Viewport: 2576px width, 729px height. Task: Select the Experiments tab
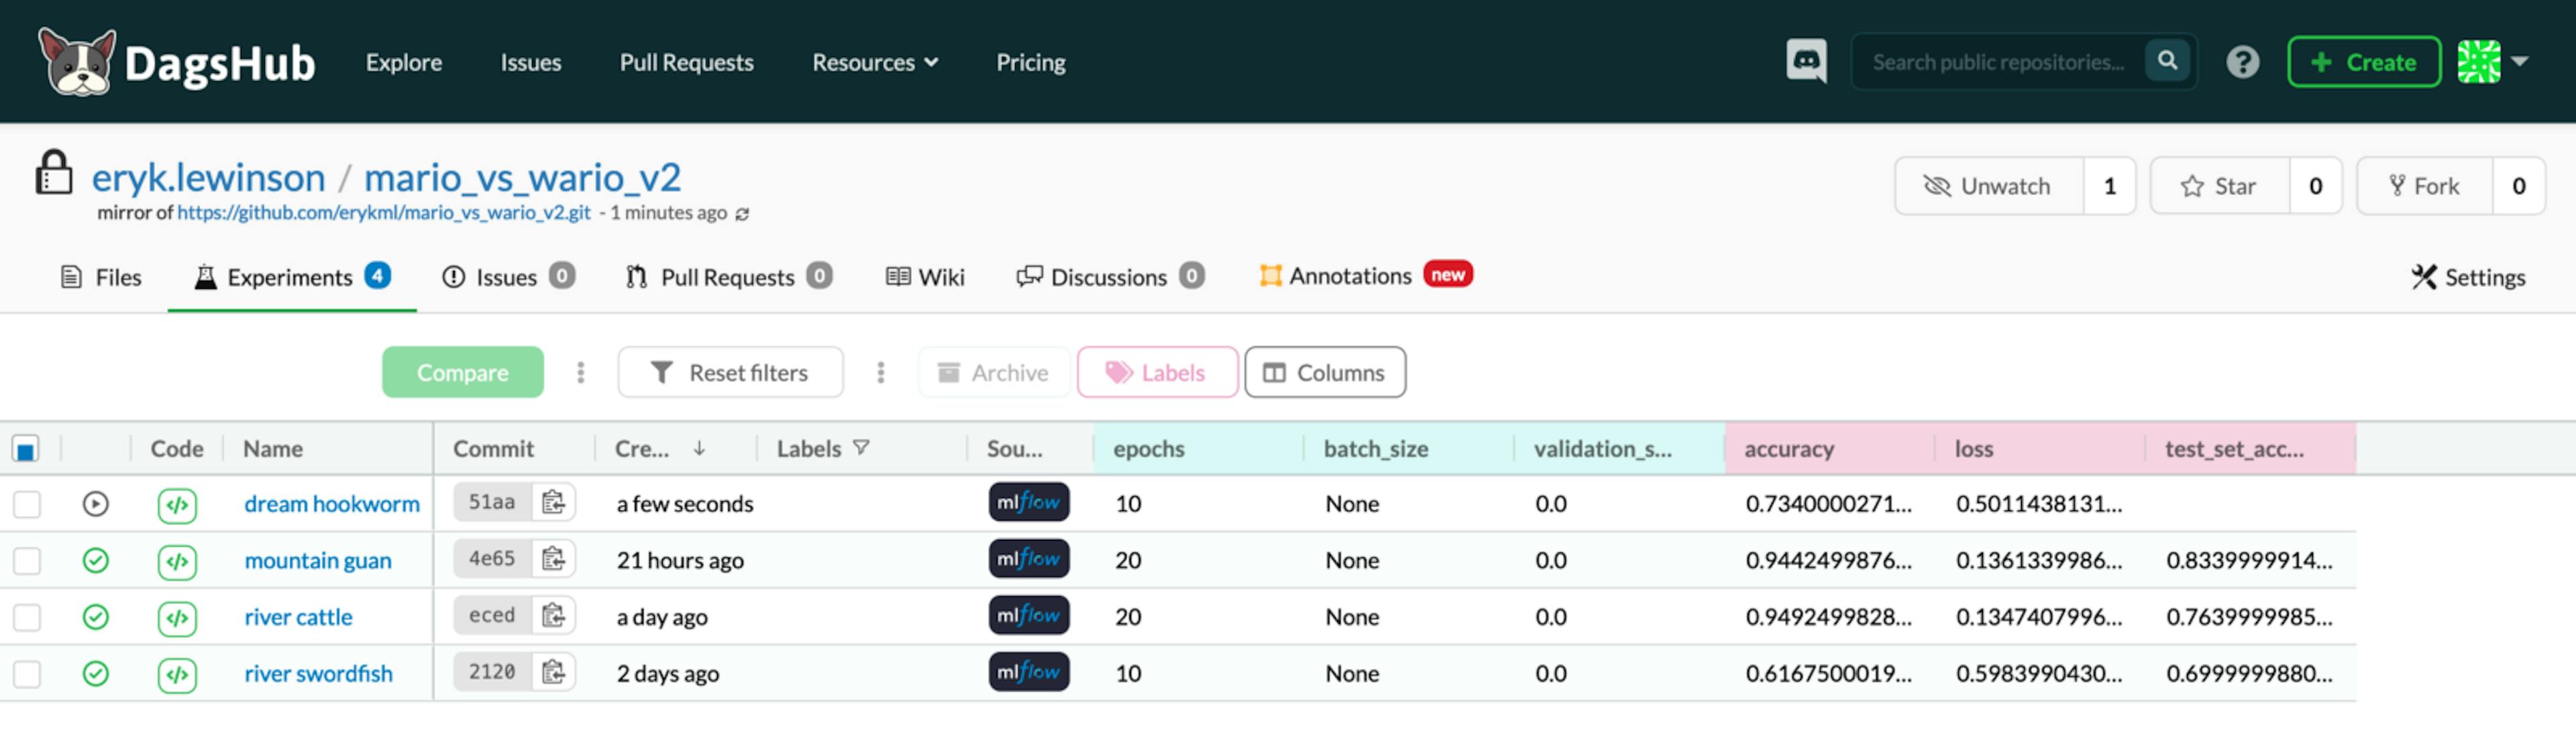291,277
